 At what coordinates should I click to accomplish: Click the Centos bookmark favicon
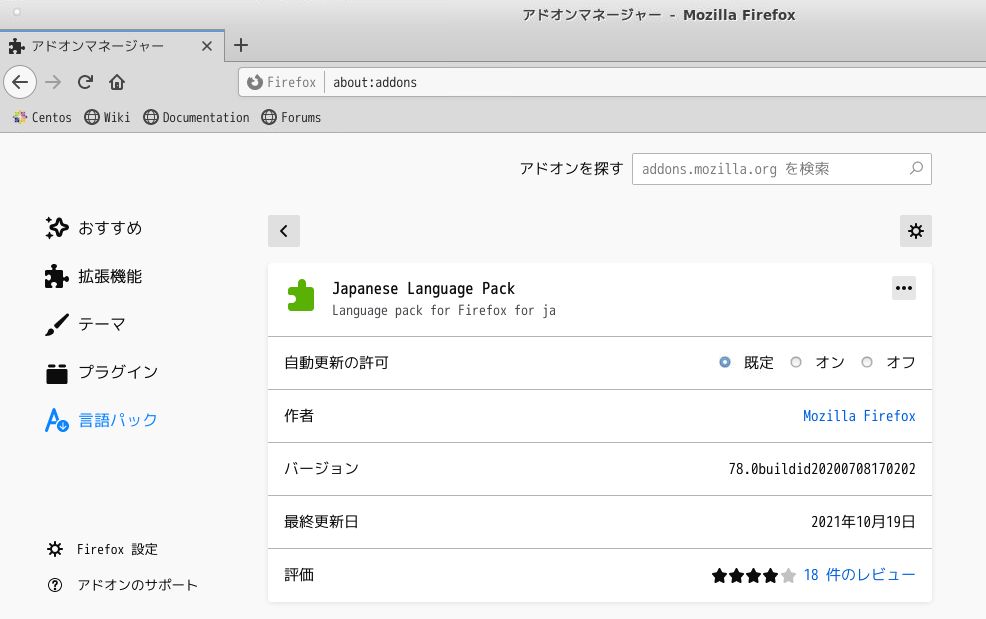coord(19,118)
